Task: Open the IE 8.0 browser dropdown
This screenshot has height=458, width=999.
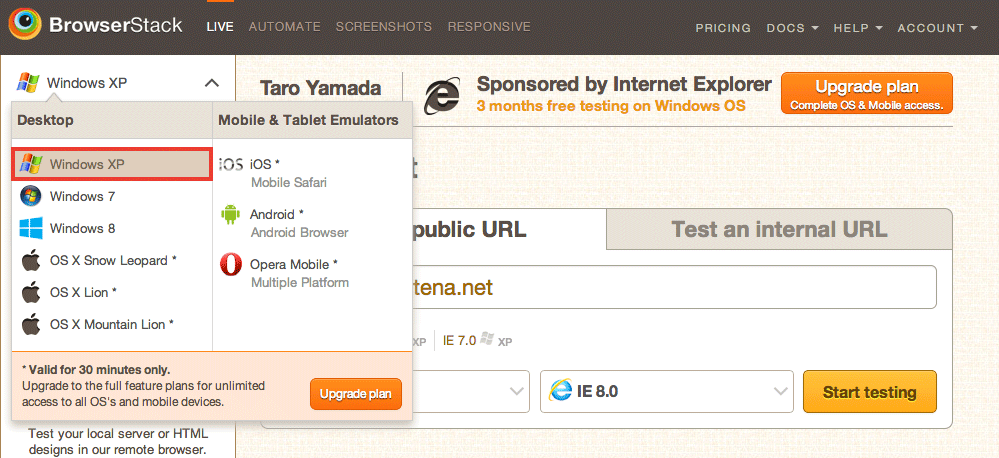Action: point(666,391)
